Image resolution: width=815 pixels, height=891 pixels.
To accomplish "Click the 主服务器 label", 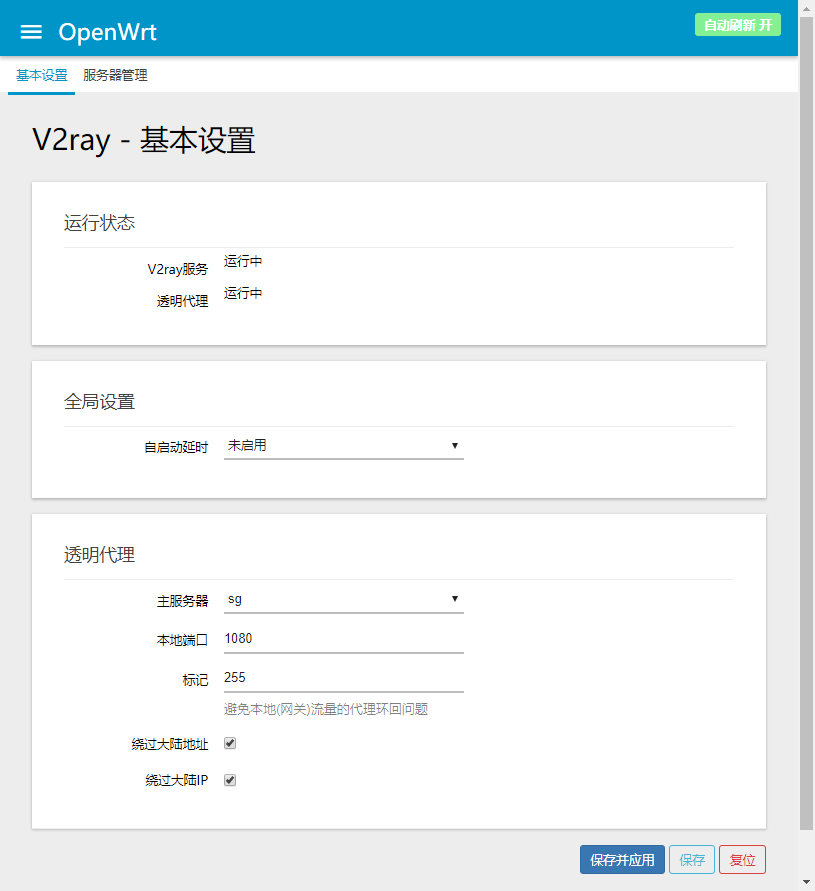I will pyautogui.click(x=182, y=601).
